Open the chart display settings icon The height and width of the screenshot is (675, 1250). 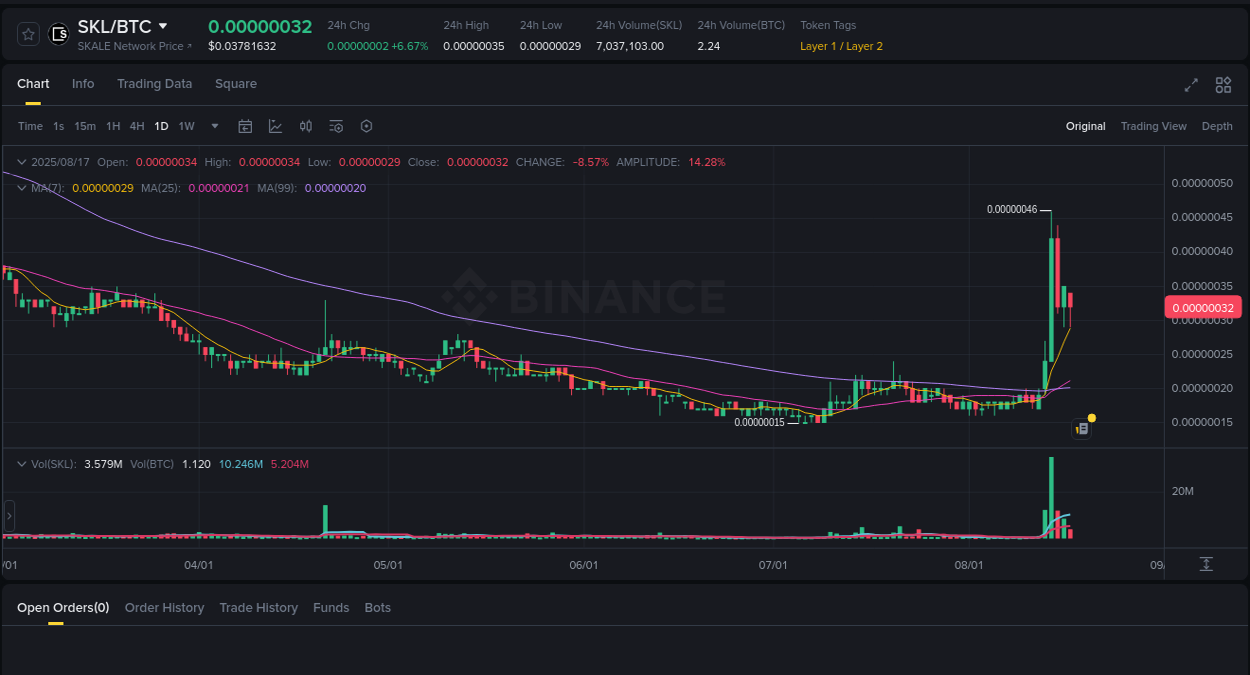point(336,126)
